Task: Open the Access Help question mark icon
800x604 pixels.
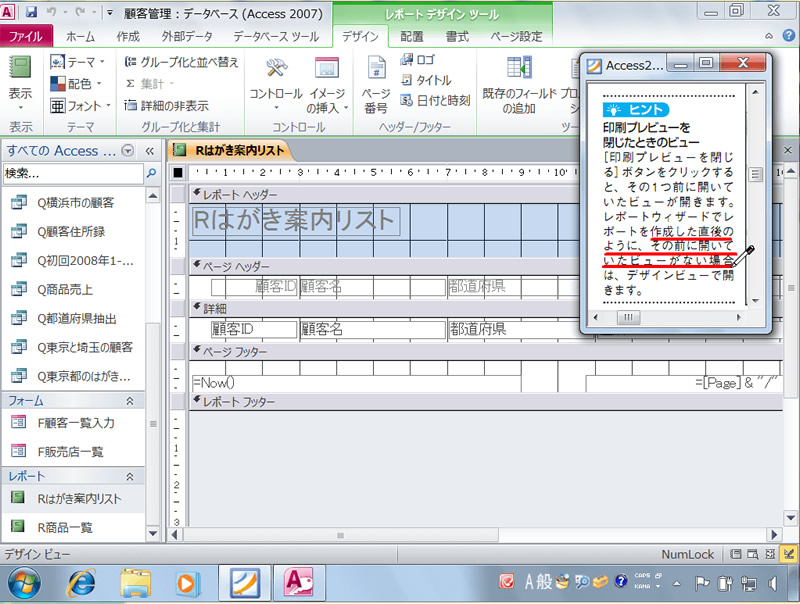Action: (789, 36)
